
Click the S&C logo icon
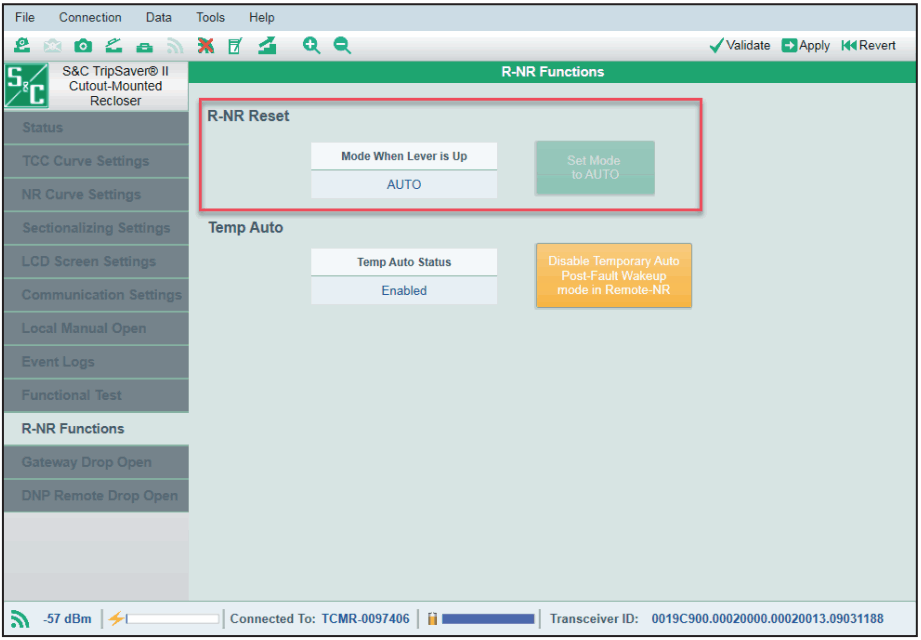tap(26, 86)
